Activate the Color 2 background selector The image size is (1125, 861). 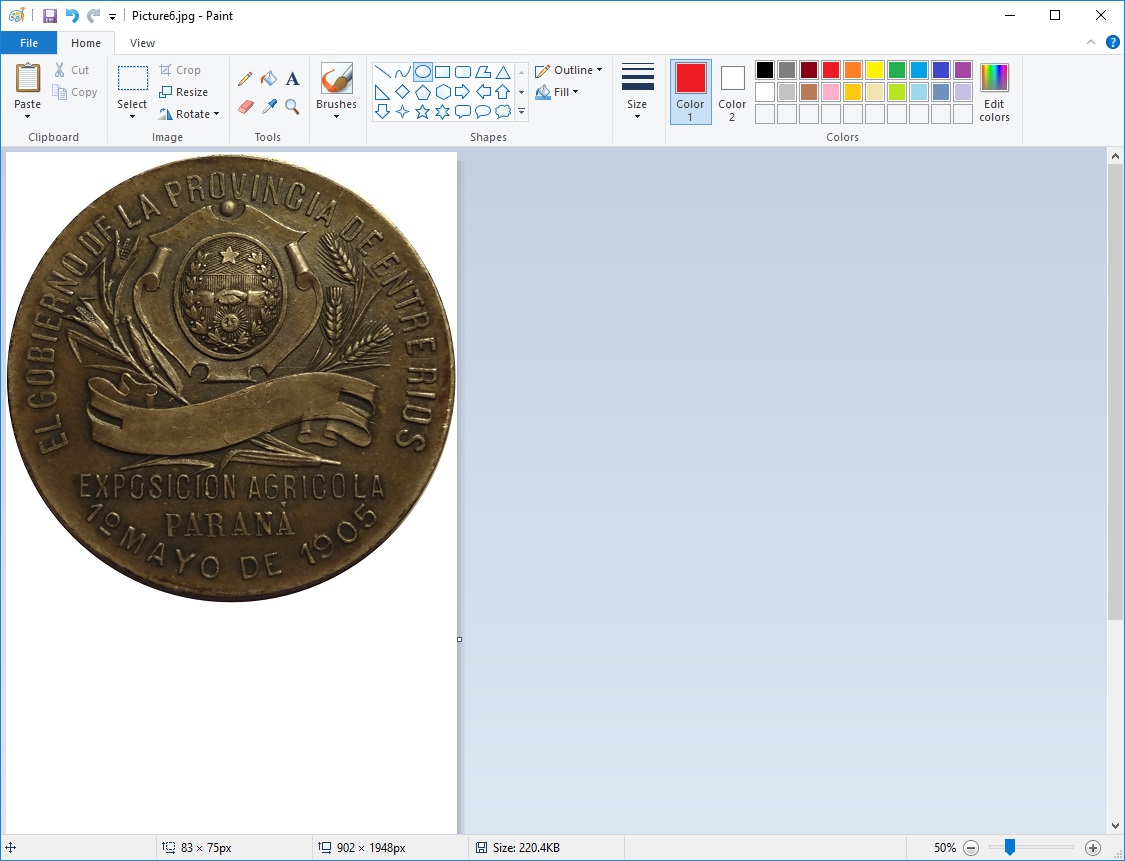pyautogui.click(x=732, y=91)
